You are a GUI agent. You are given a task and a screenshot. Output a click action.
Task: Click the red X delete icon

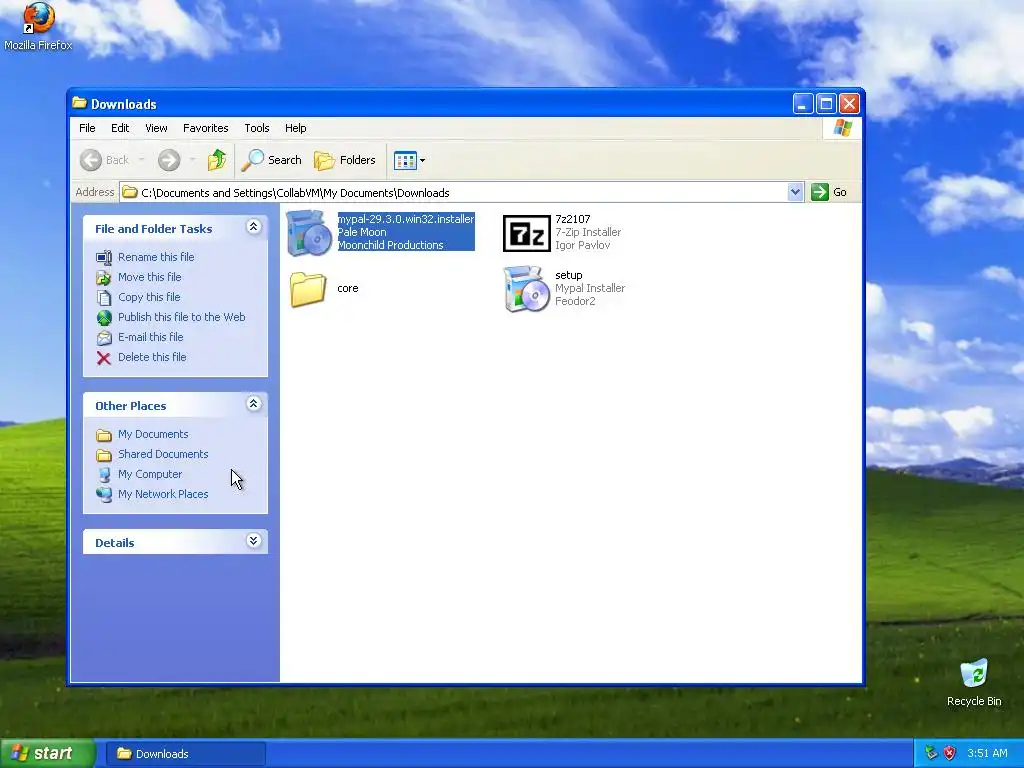[x=104, y=358]
